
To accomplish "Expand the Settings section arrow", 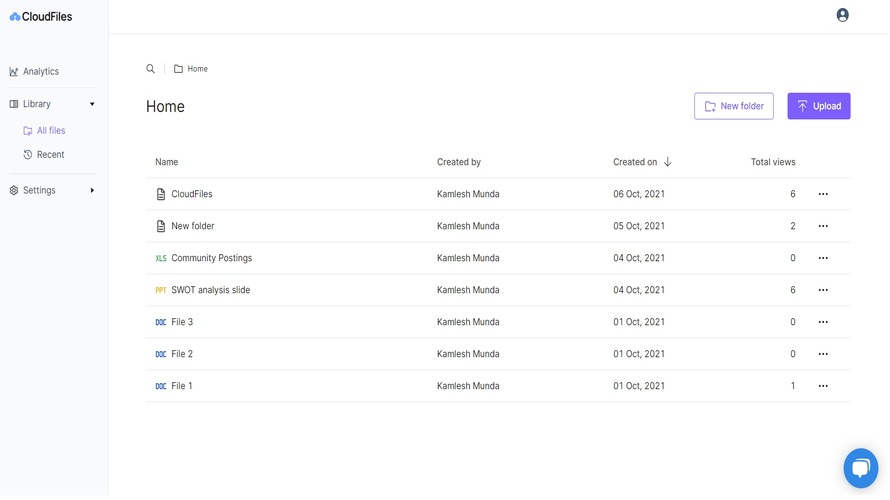I will coord(92,190).
